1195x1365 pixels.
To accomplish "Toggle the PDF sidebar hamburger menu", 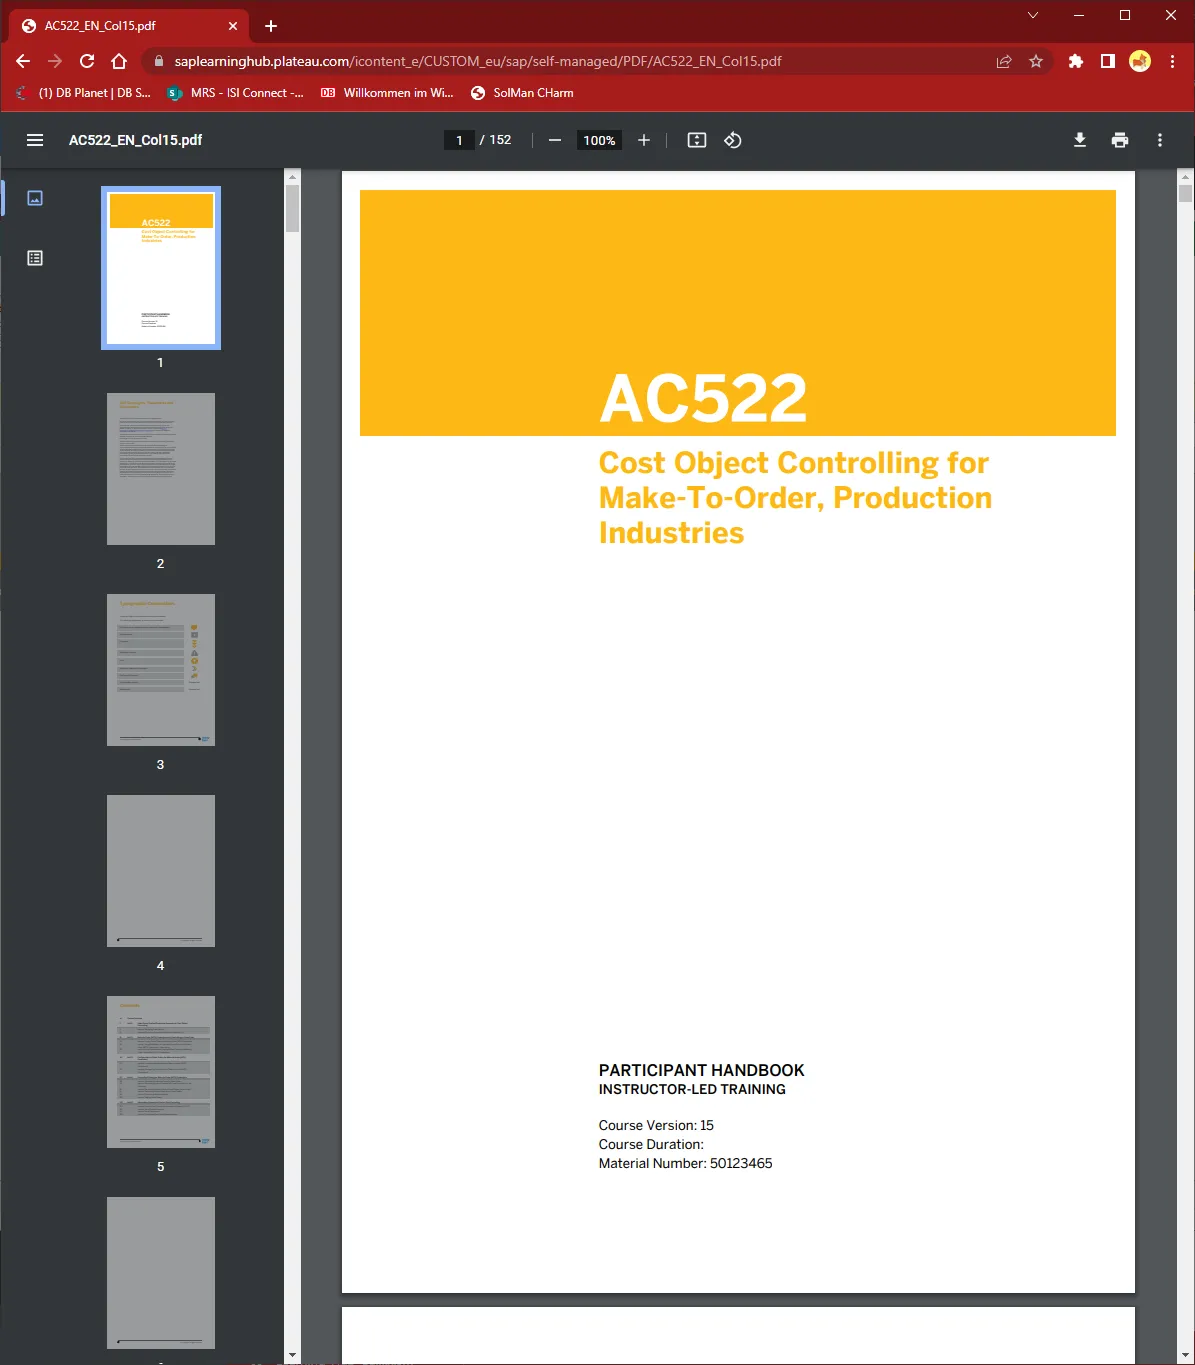I will click(x=35, y=140).
